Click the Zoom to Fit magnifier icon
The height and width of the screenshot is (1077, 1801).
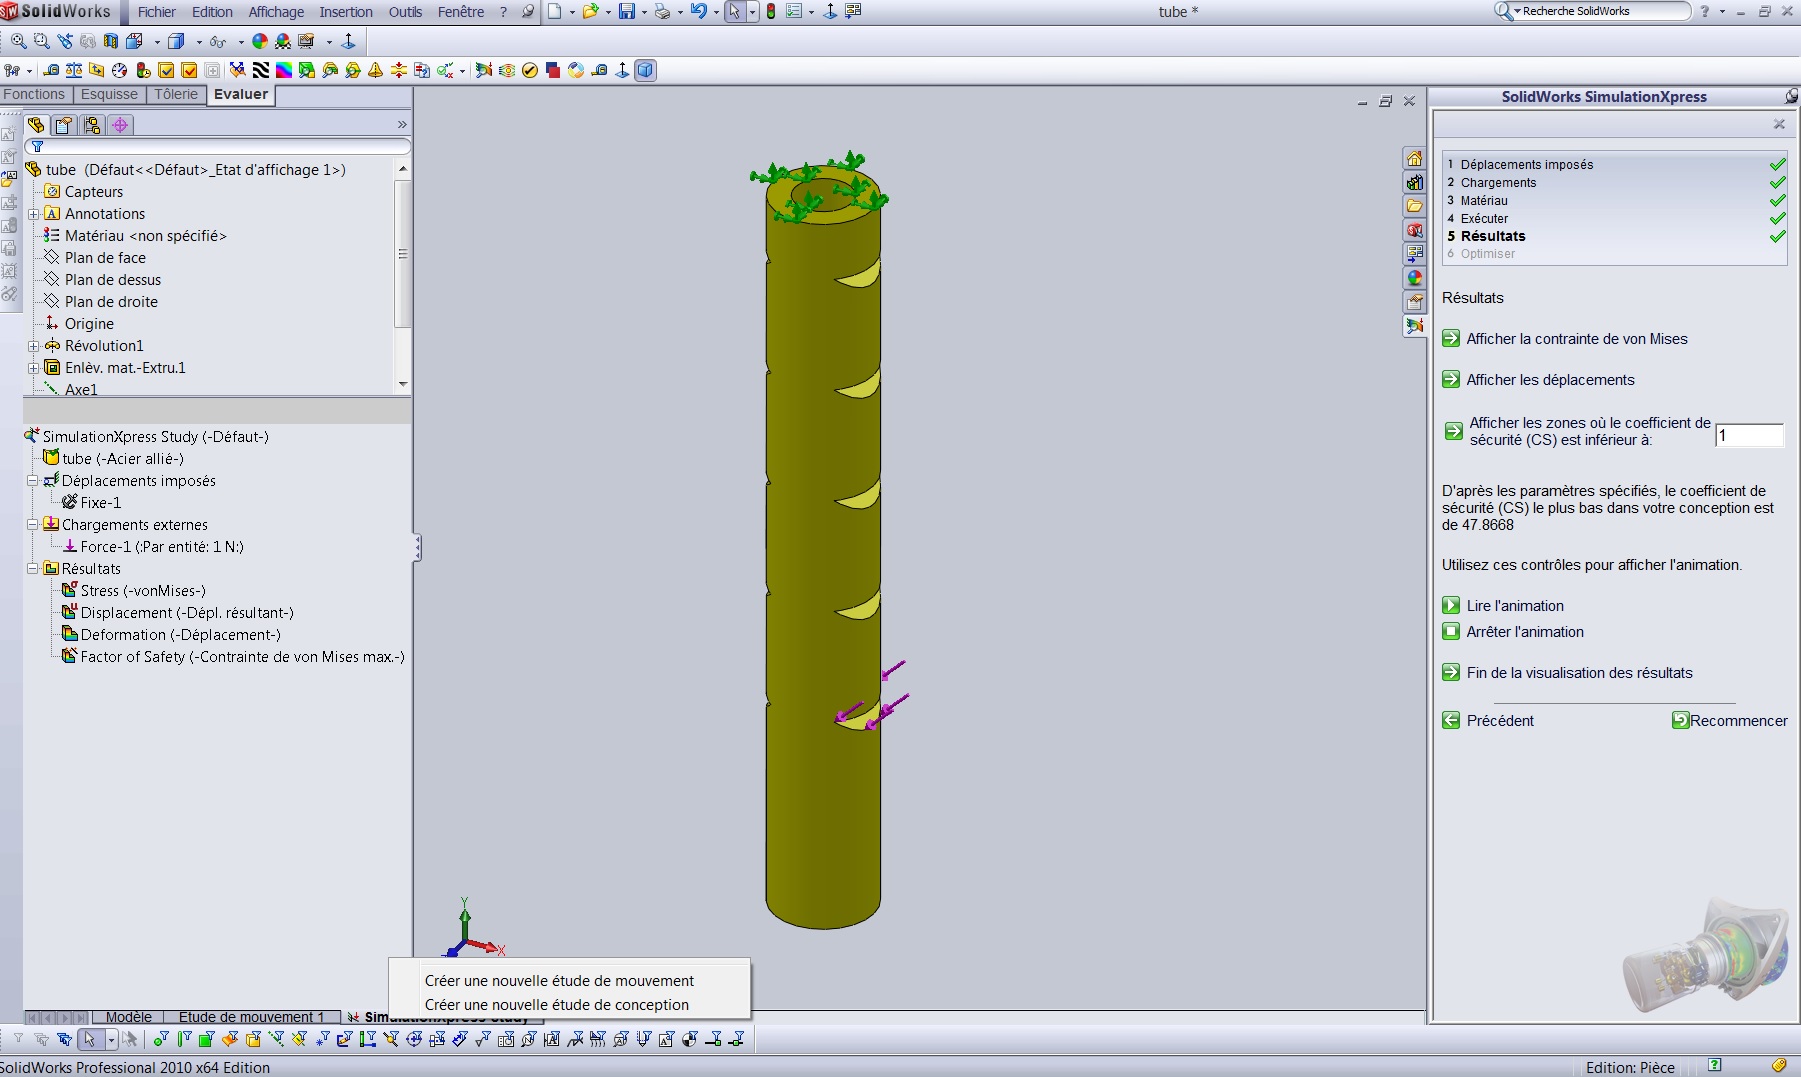pyautogui.click(x=19, y=41)
